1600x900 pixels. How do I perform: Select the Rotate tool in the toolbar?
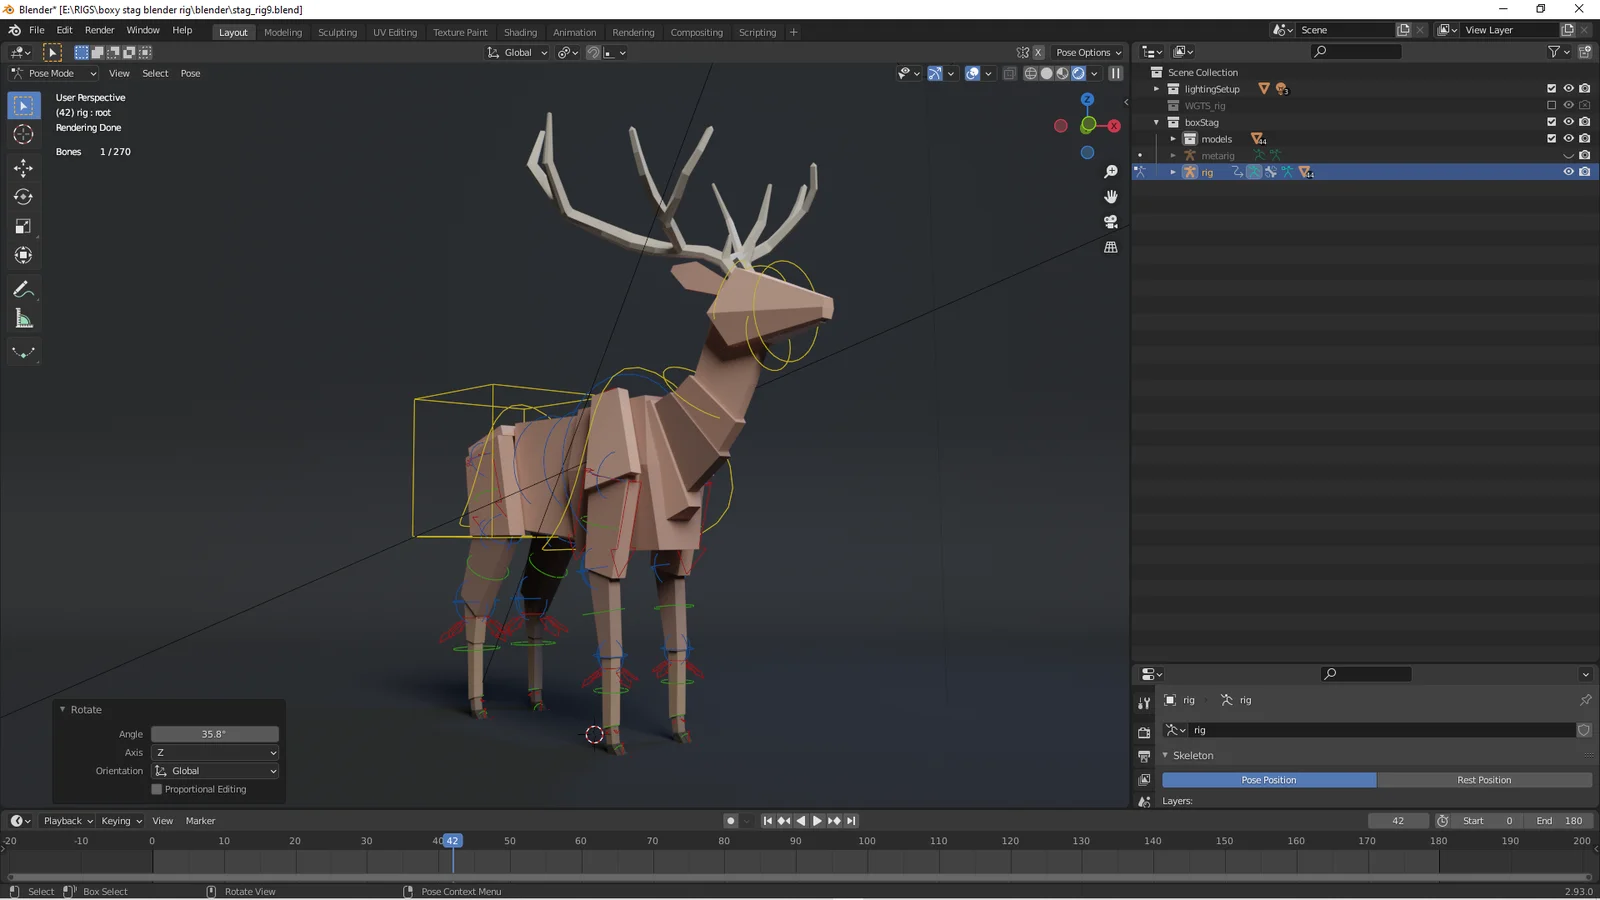tap(23, 197)
